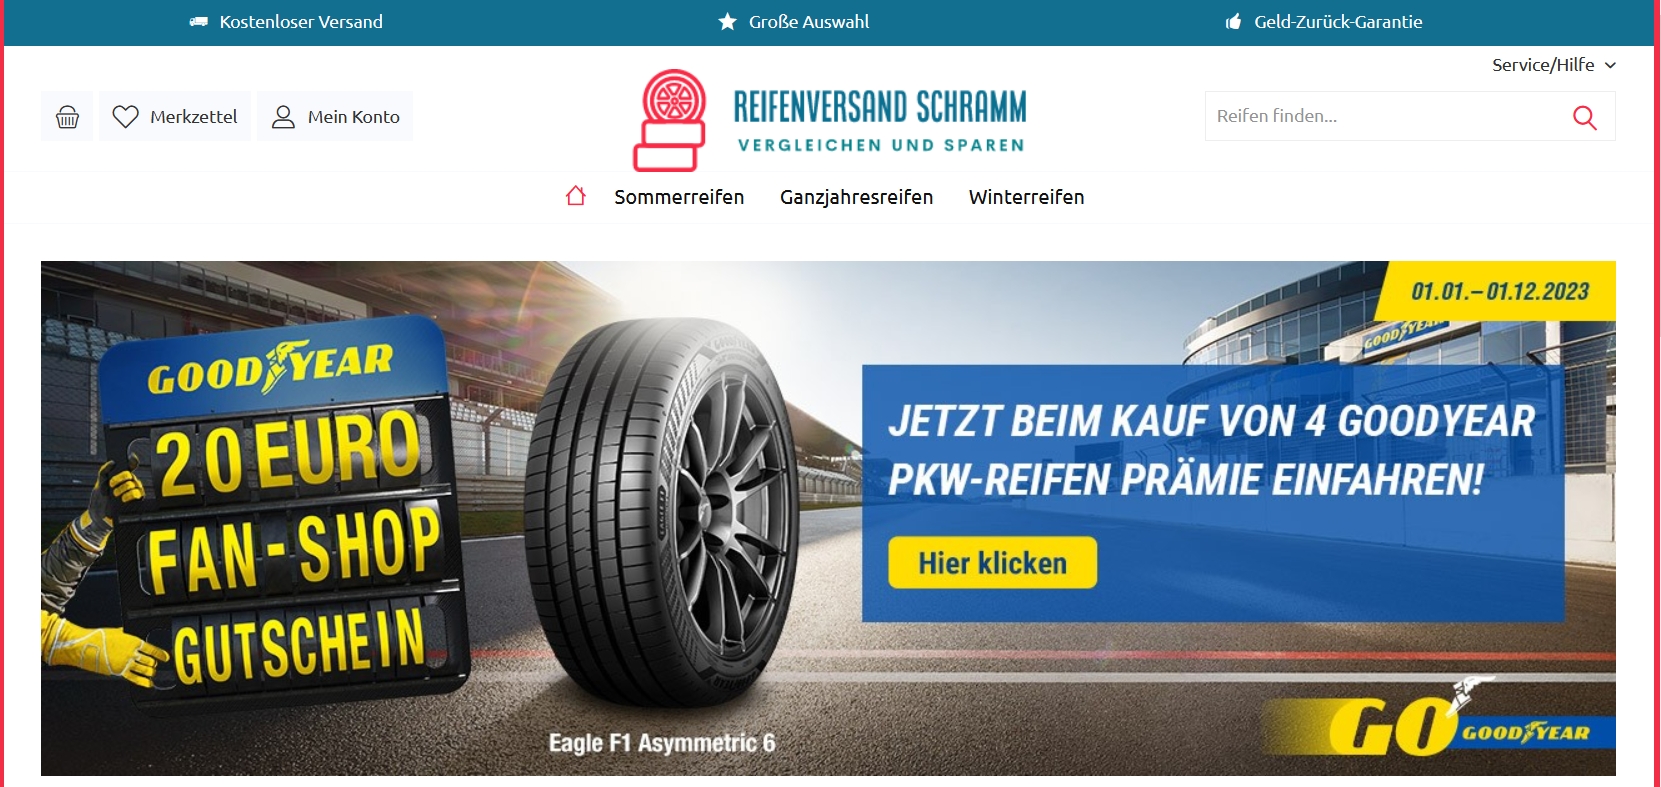
Task: Click the yellow Hier klicken button
Action: (992, 563)
